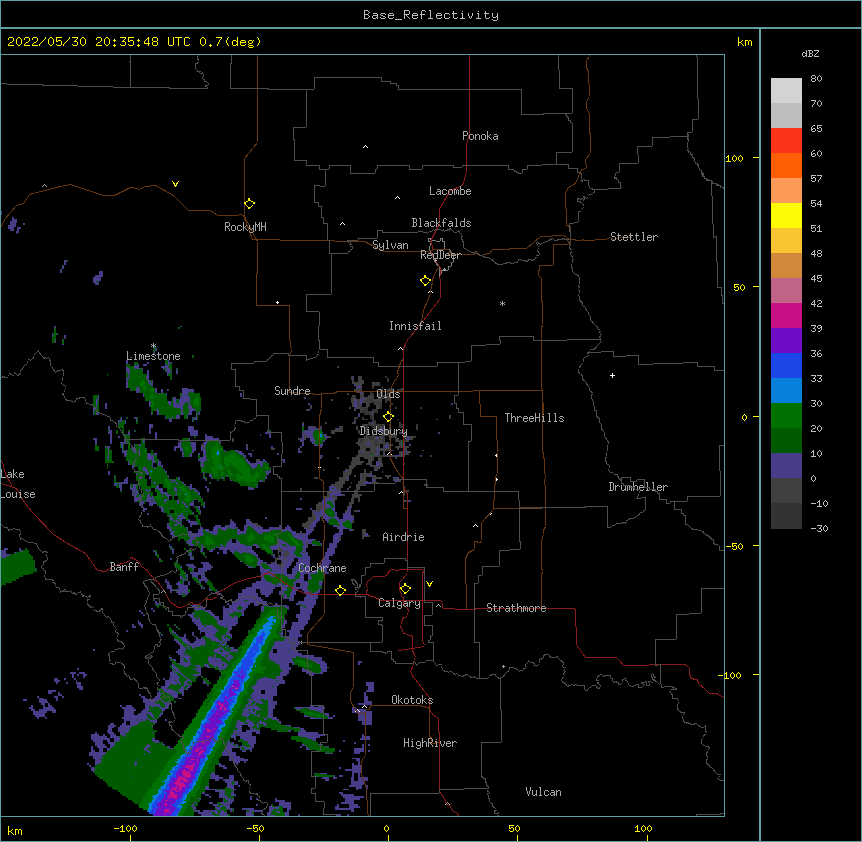This screenshot has width=862, height=842.
Task: Select the top light gray 80 dBZ swatch
Action: point(786,91)
